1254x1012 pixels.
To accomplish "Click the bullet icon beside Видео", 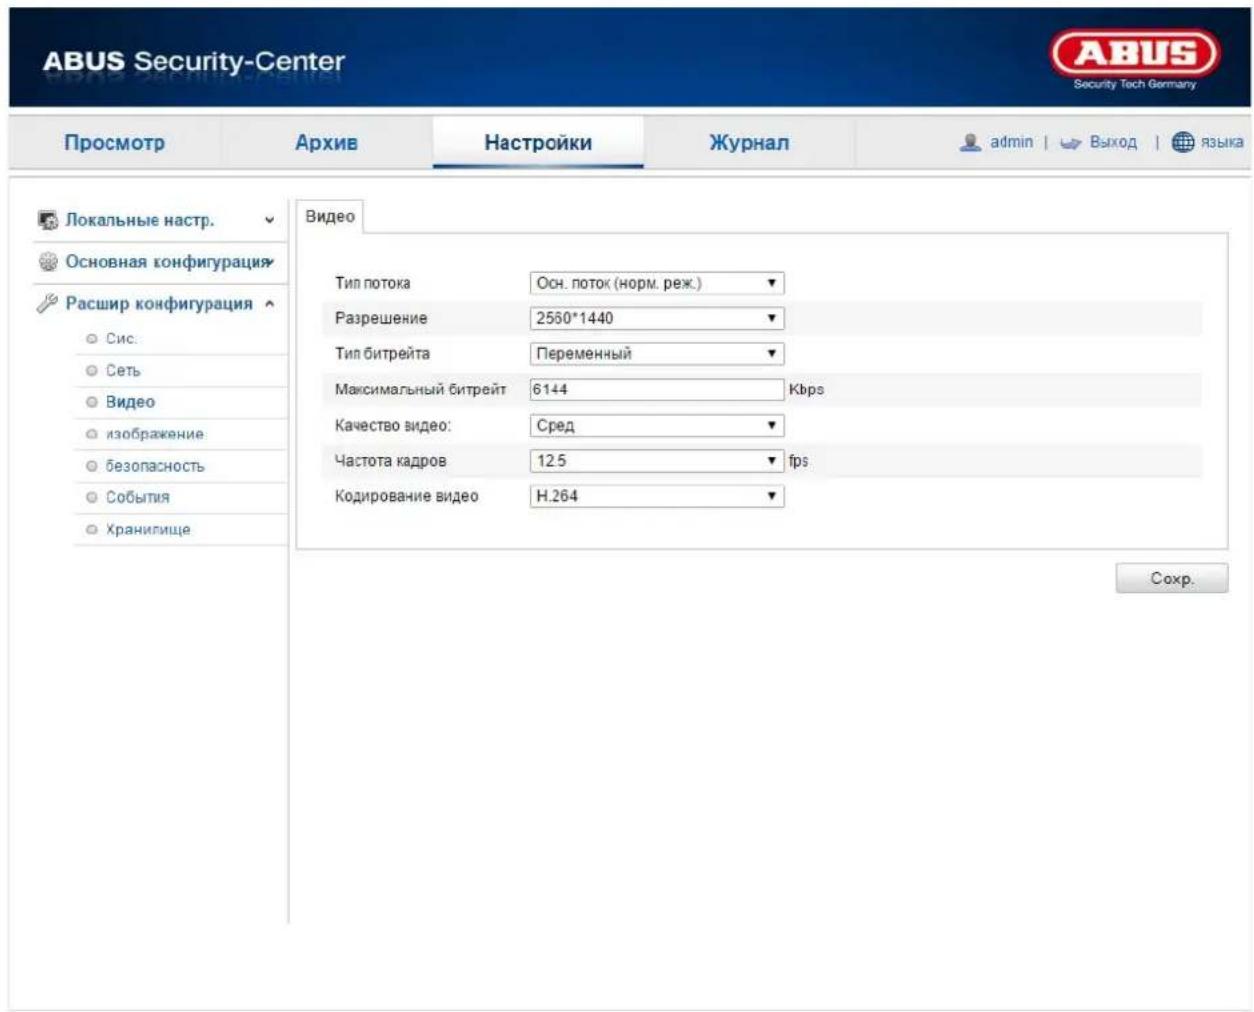I will pyautogui.click(x=92, y=402).
